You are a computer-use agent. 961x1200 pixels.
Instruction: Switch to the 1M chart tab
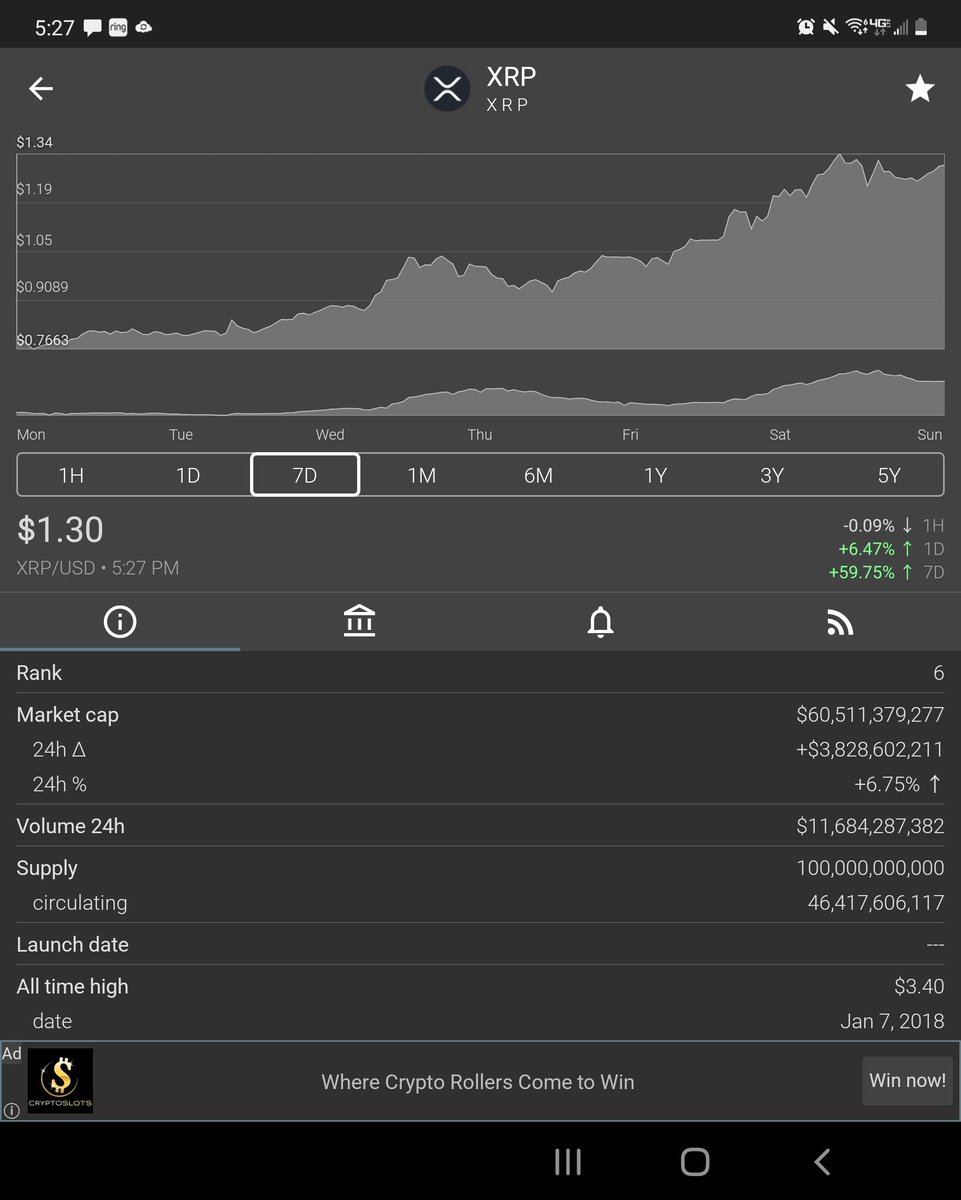(421, 475)
